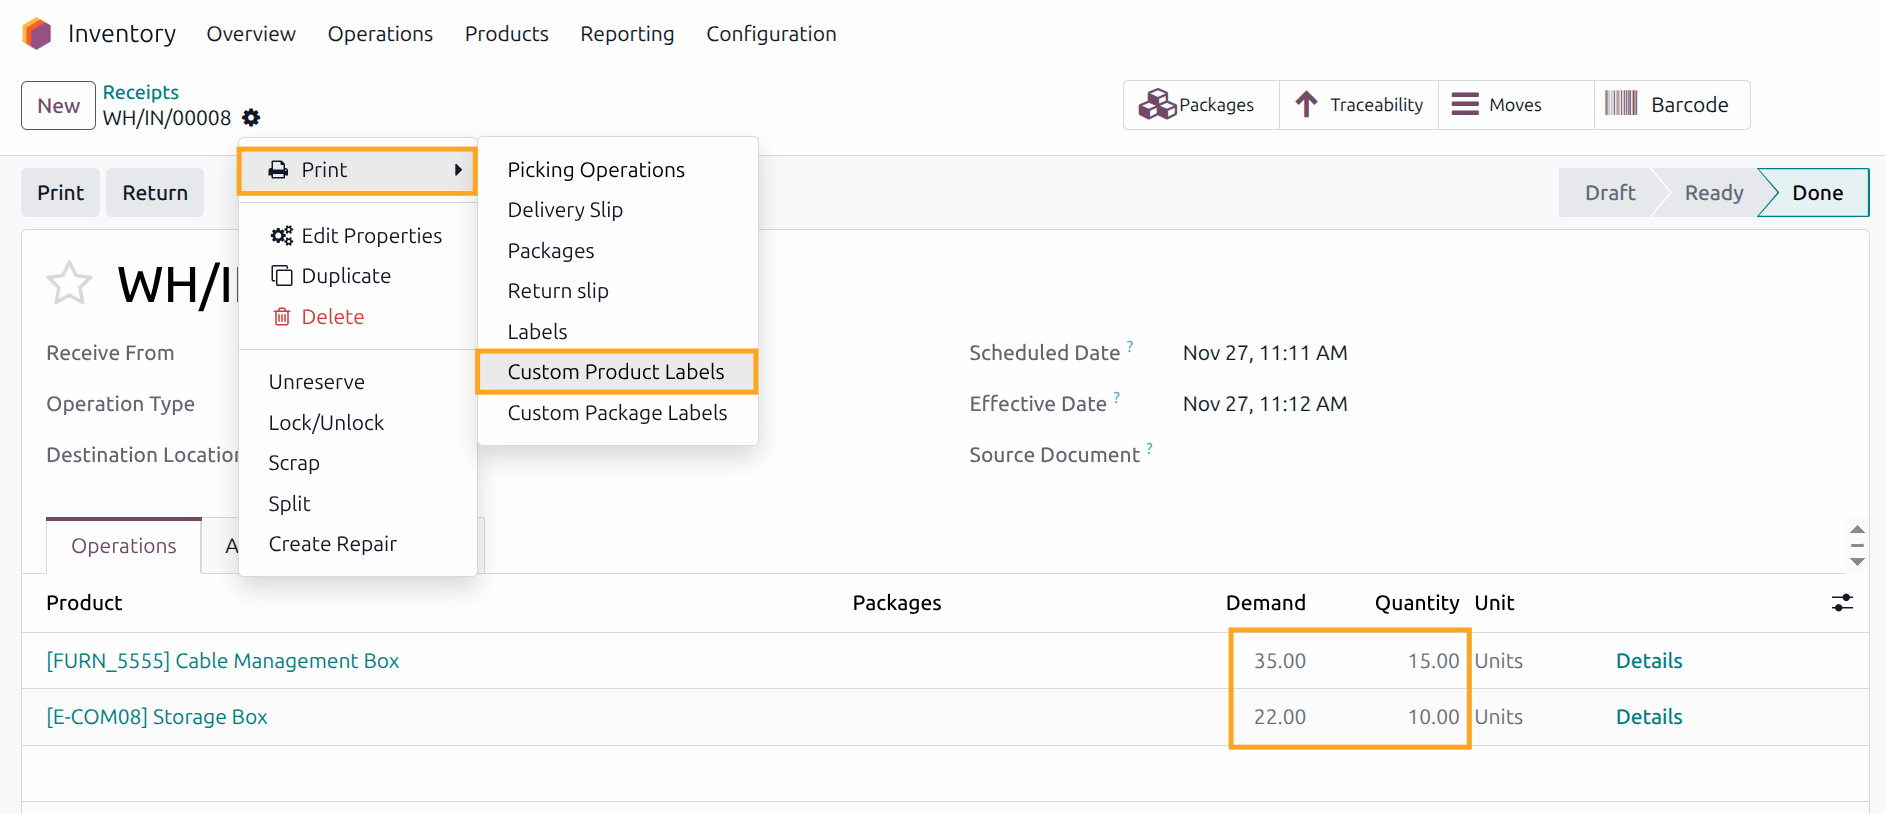The width and height of the screenshot is (1885, 814).
Task: Open the Configuration menu
Action: click(770, 34)
